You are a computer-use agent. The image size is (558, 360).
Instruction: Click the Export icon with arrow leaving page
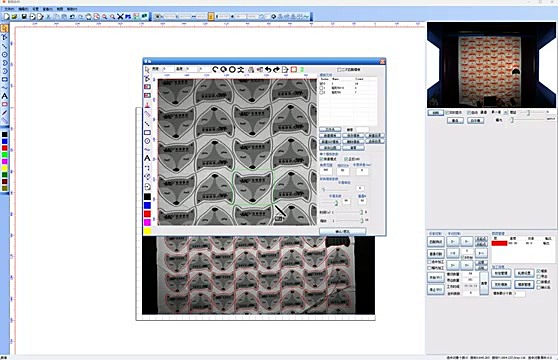point(41,16)
